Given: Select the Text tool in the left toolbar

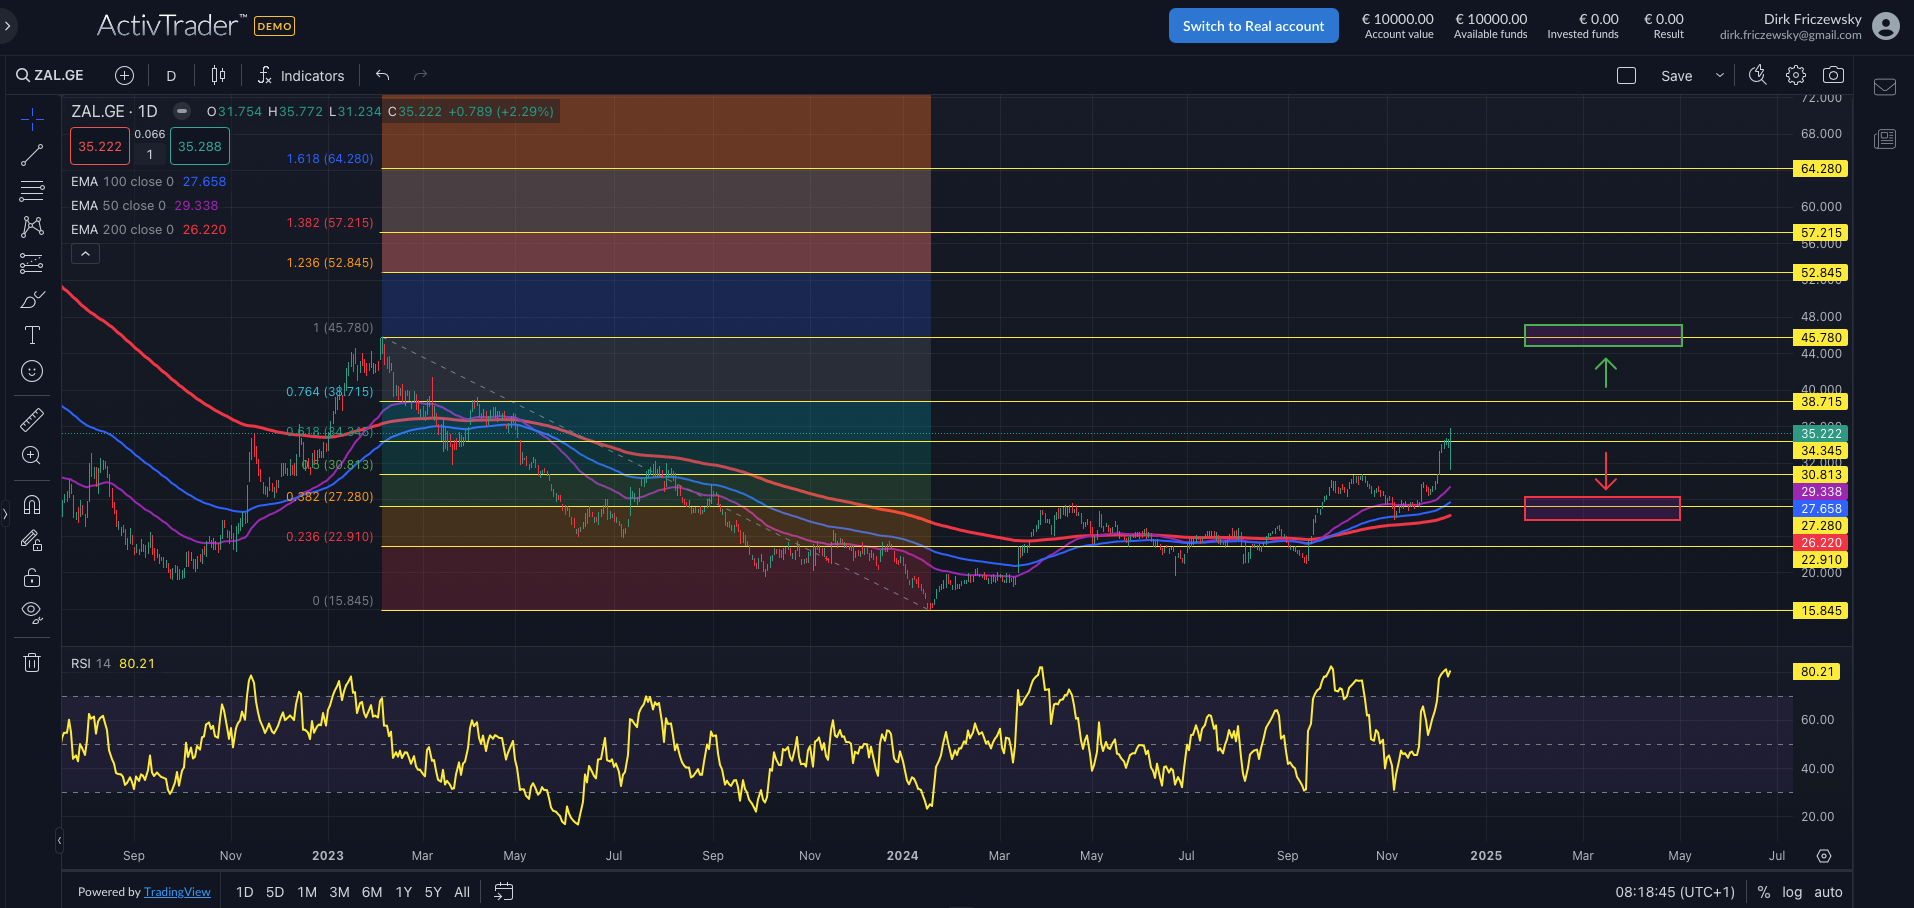Looking at the screenshot, I should 32,335.
